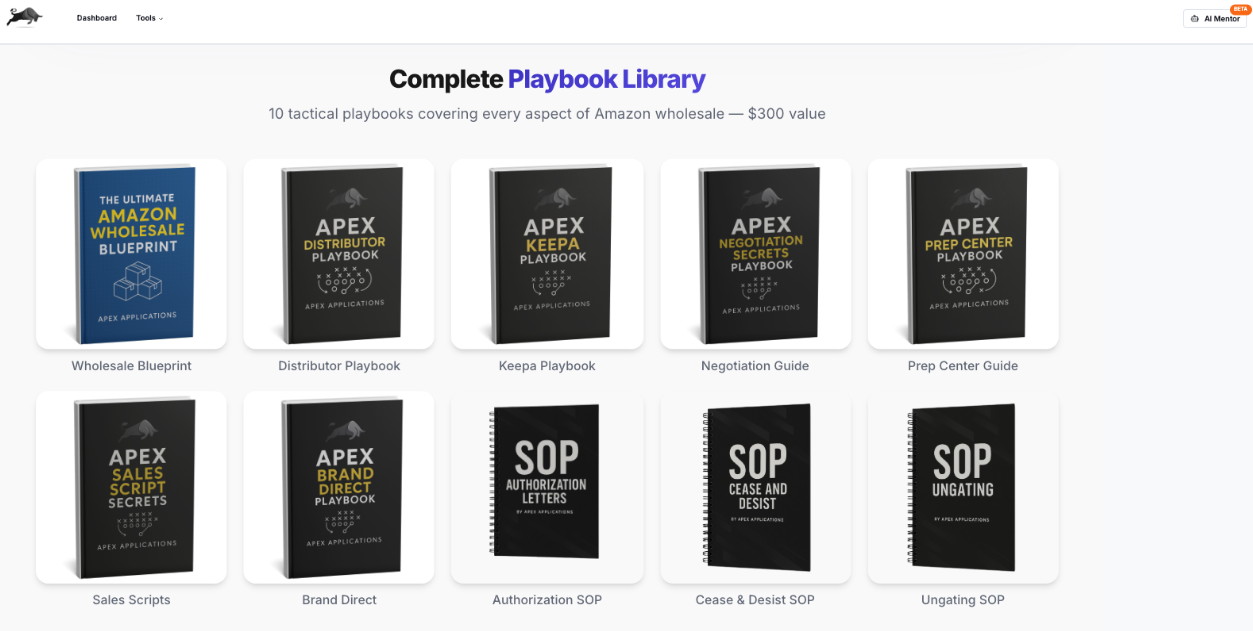This screenshot has height=631, width=1253.
Task: Click the robot icon beside AI Mentor
Action: 1195,19
